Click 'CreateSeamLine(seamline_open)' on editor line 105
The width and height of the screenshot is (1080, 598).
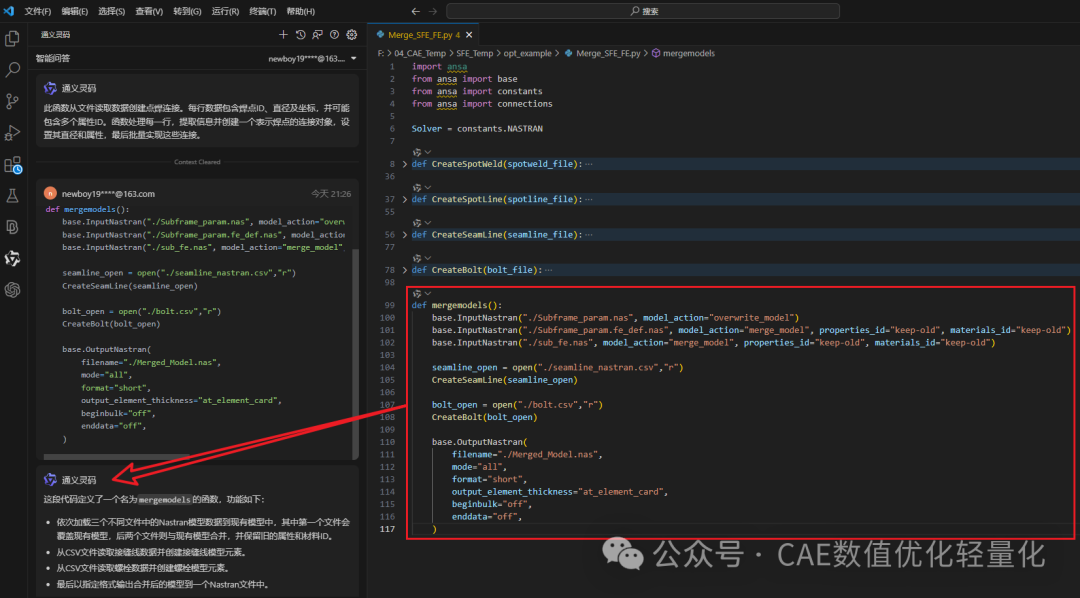tap(505, 380)
